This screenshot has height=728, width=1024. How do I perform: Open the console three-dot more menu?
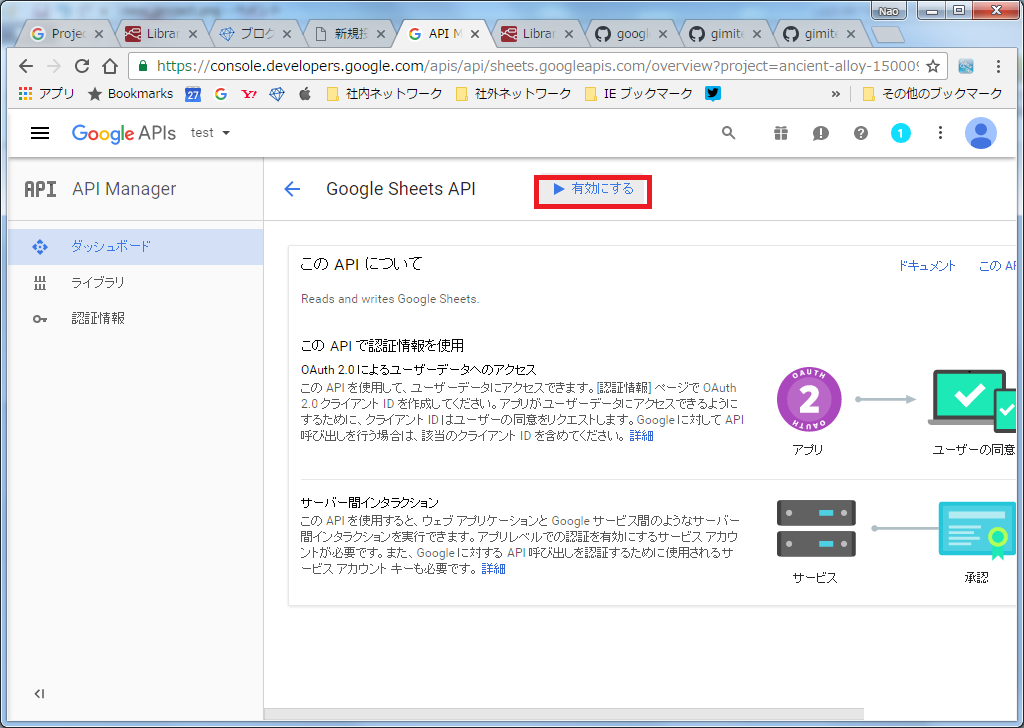coord(940,133)
